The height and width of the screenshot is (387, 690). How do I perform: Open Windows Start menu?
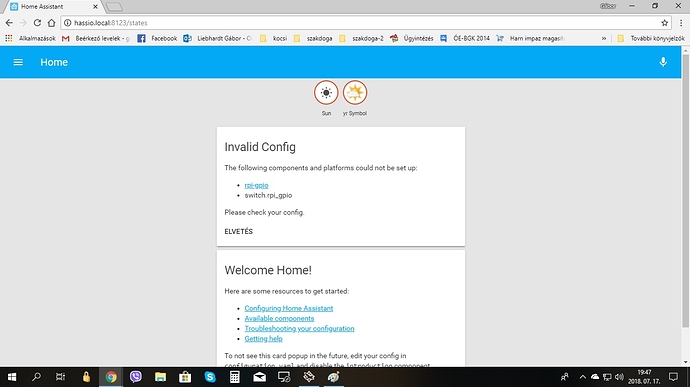12,377
